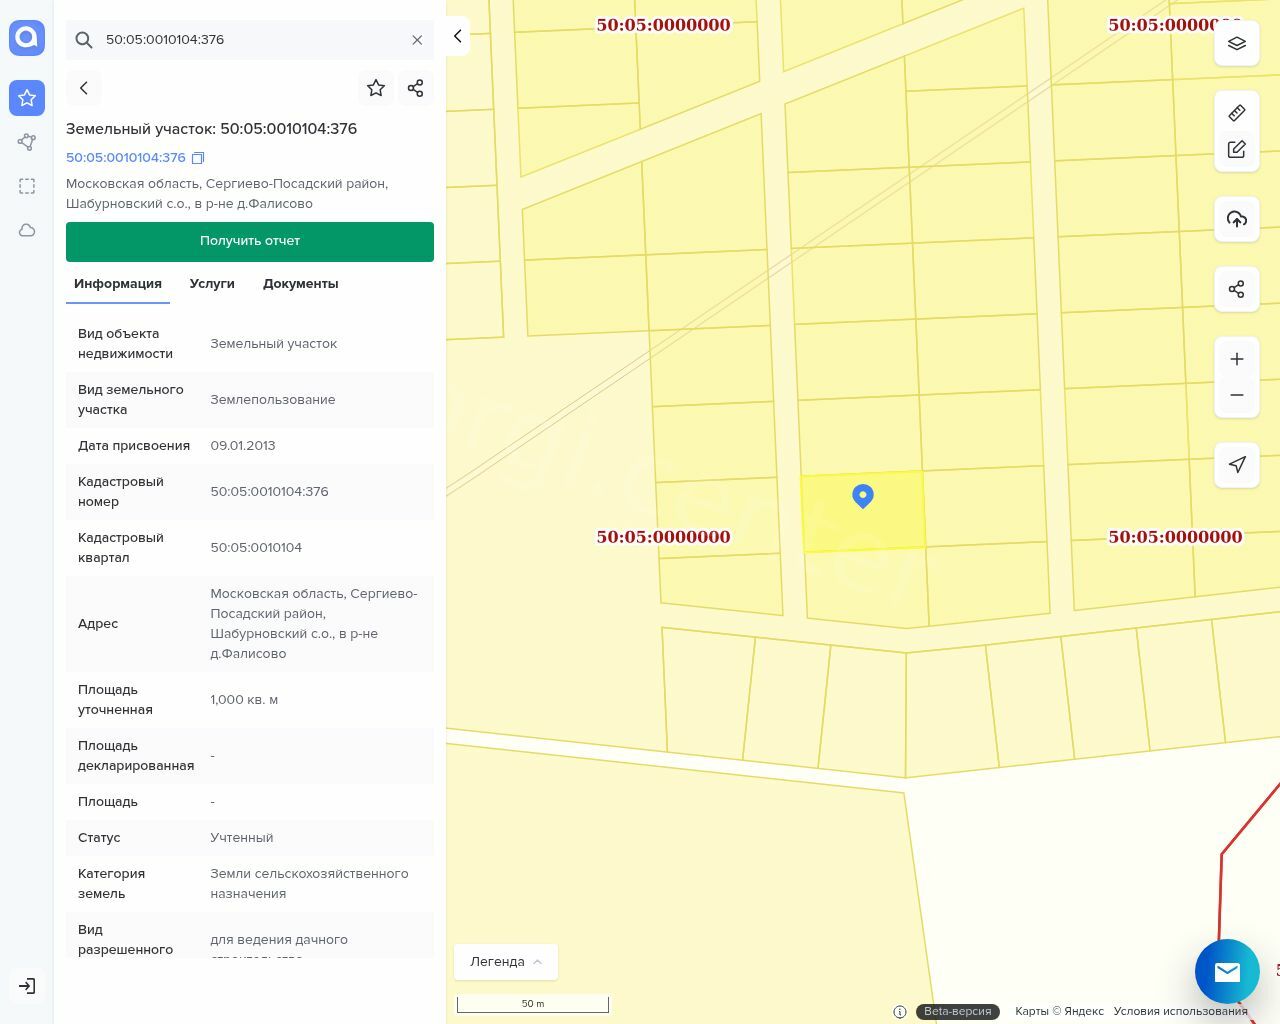The height and width of the screenshot is (1024, 1280).
Task: Expand the Легенда legend panel
Action: tap(506, 961)
